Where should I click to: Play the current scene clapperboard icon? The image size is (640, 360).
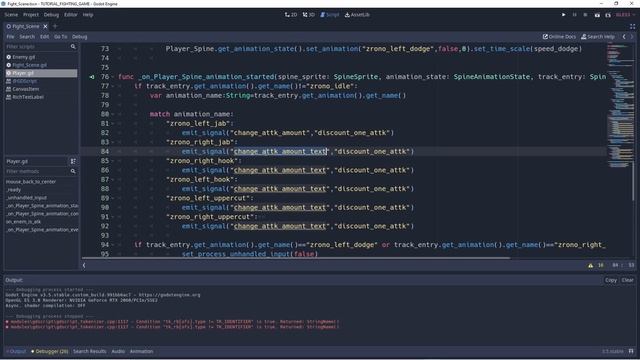coord(597,15)
